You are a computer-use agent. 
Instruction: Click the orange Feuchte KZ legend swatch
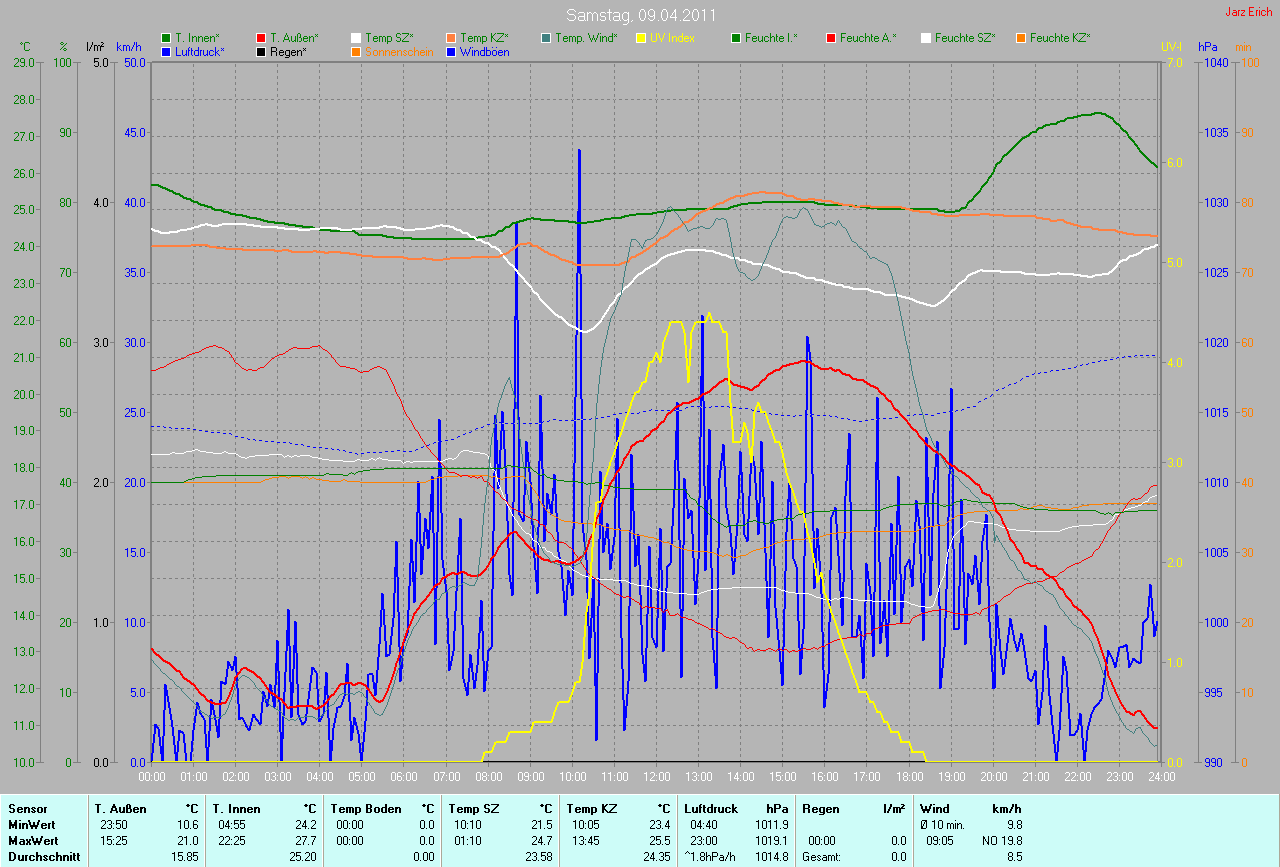1021,38
